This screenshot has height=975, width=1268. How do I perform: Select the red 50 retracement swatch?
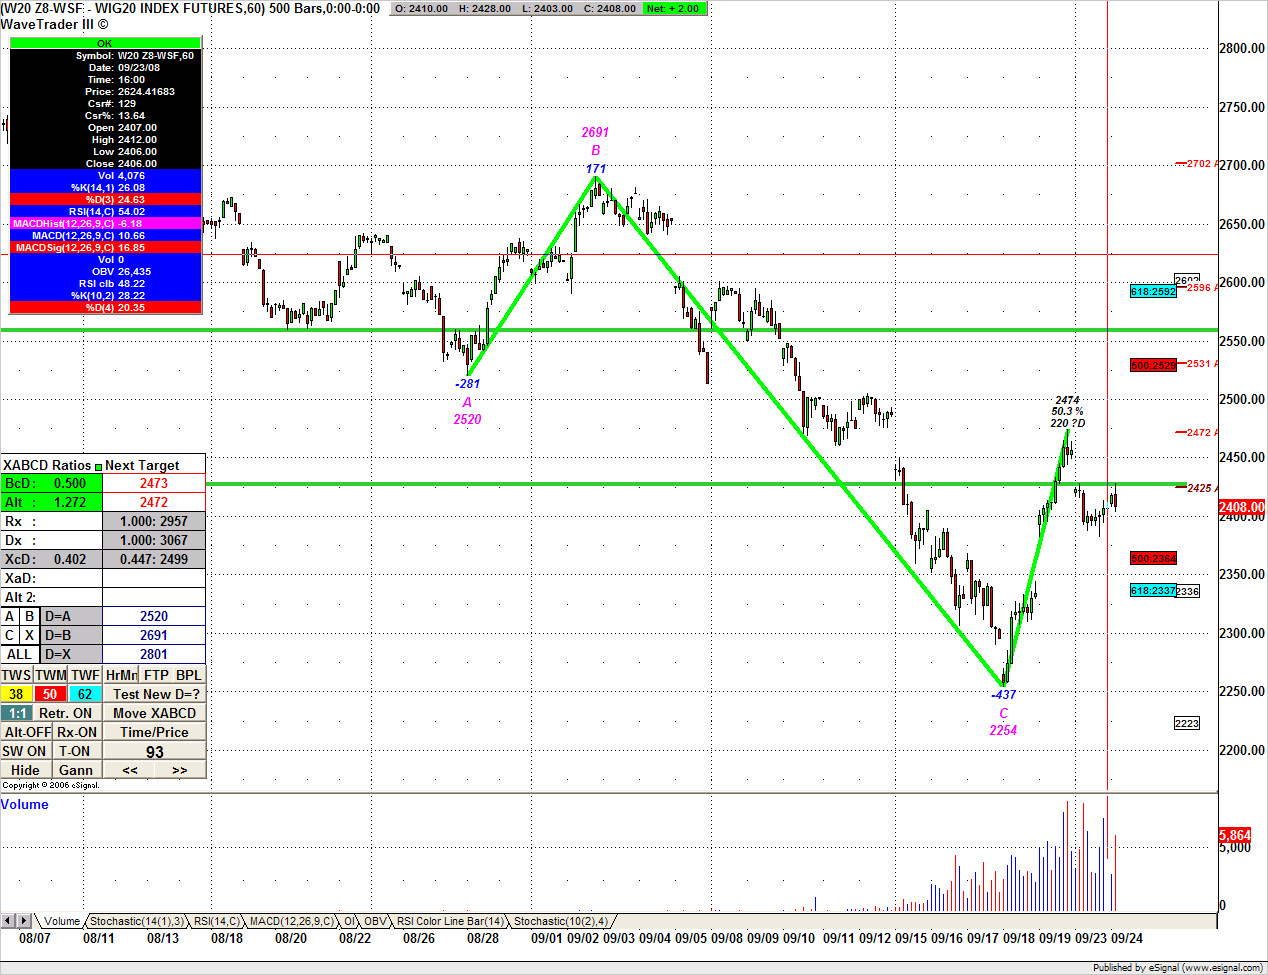coord(51,694)
